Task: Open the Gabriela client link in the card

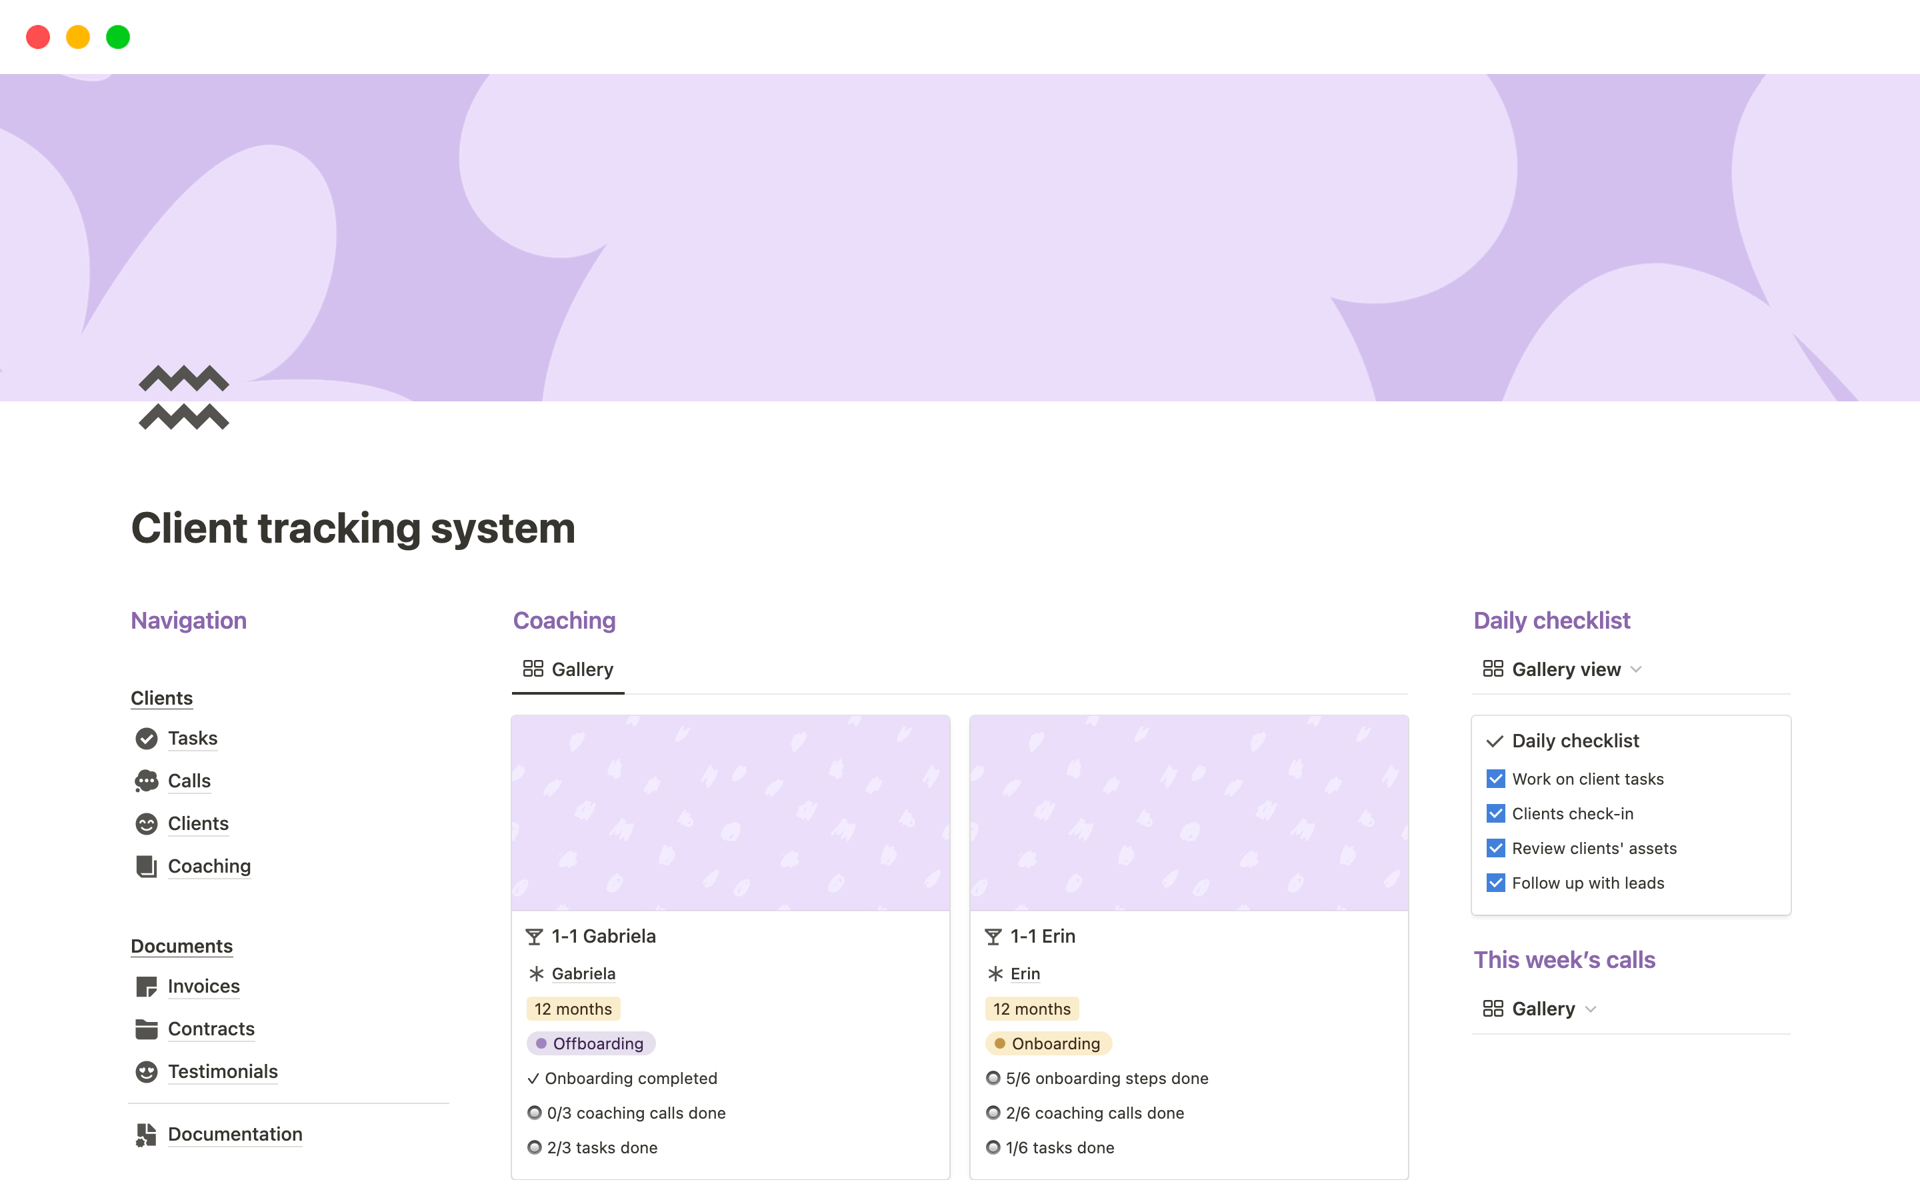Action: [583, 974]
